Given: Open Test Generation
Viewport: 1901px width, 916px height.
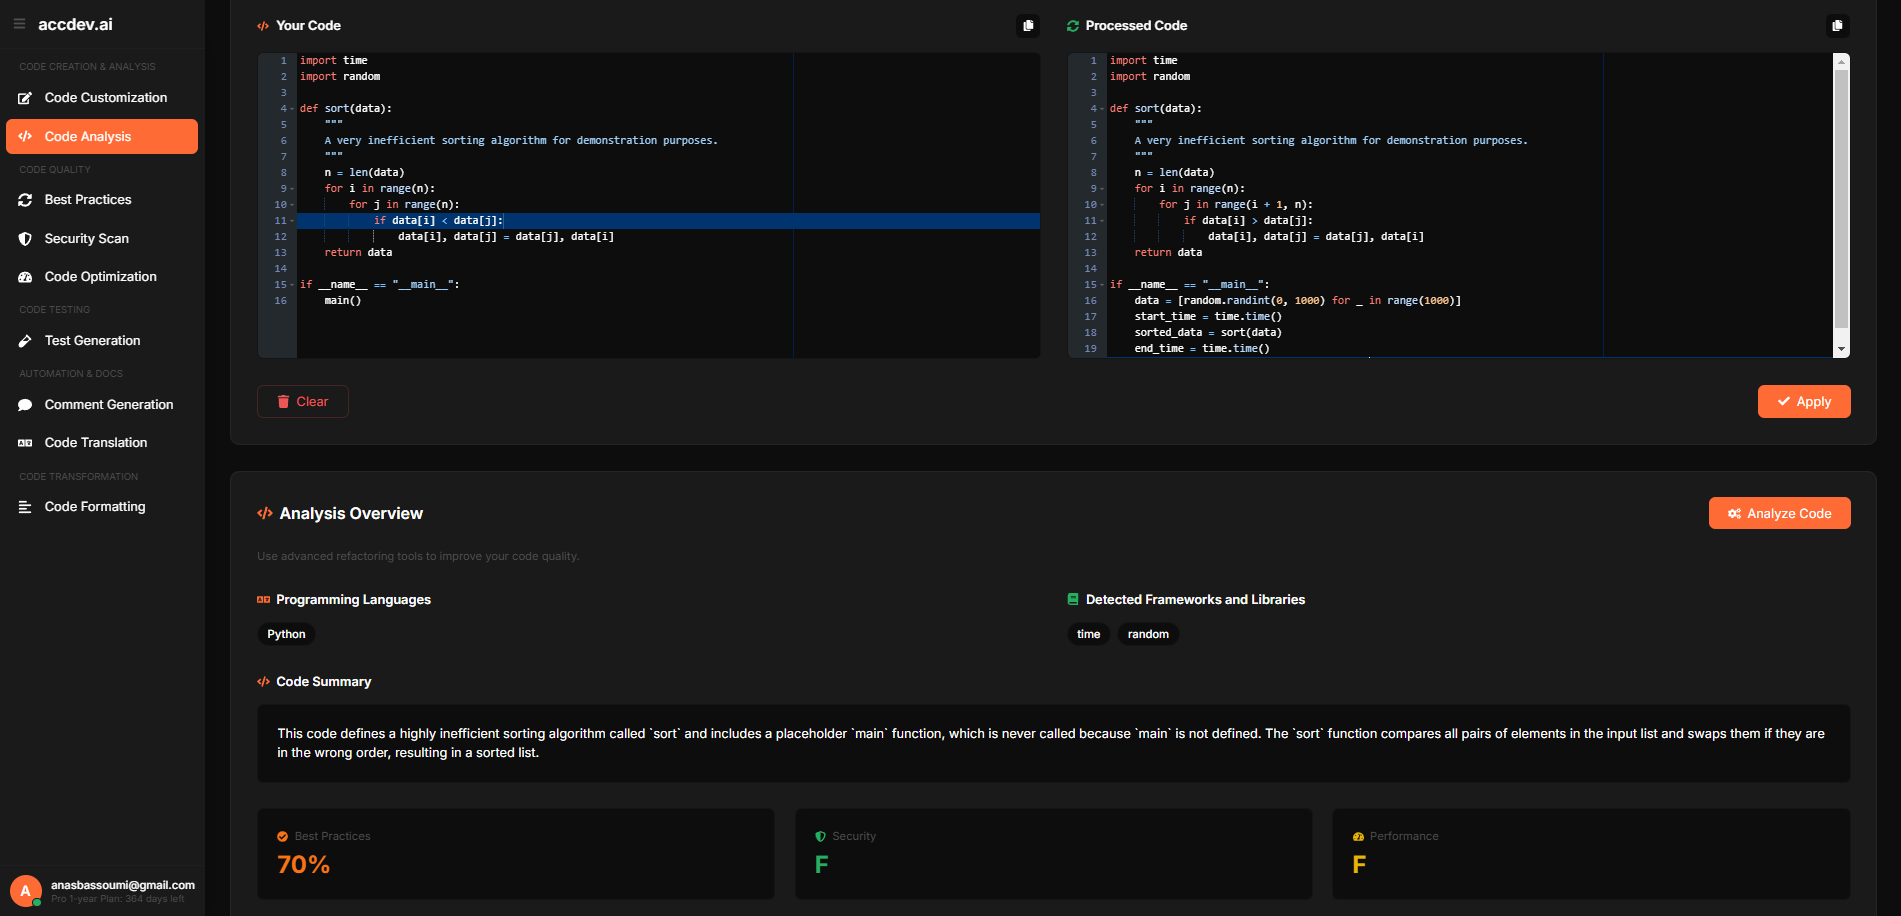Looking at the screenshot, I should [102, 341].
